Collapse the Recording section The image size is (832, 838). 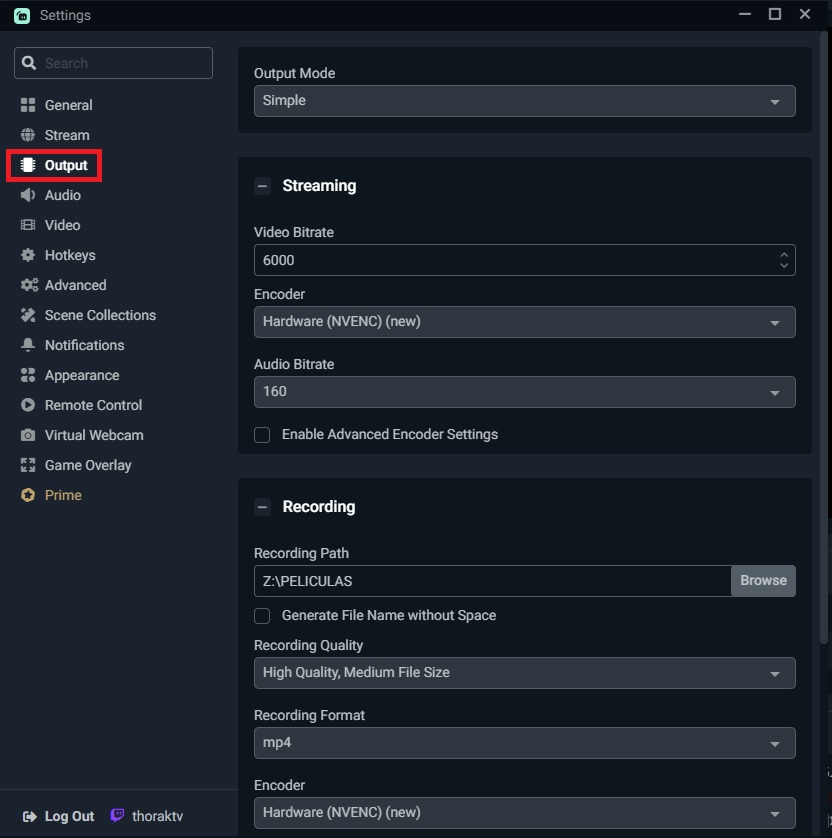(x=262, y=507)
